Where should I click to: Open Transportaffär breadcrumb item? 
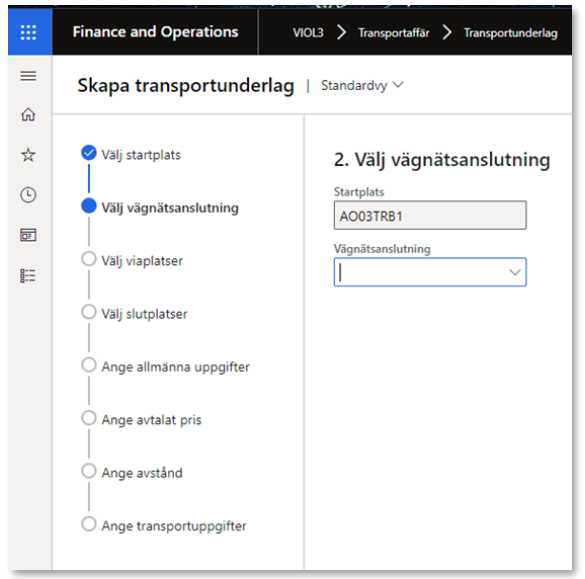(x=394, y=33)
